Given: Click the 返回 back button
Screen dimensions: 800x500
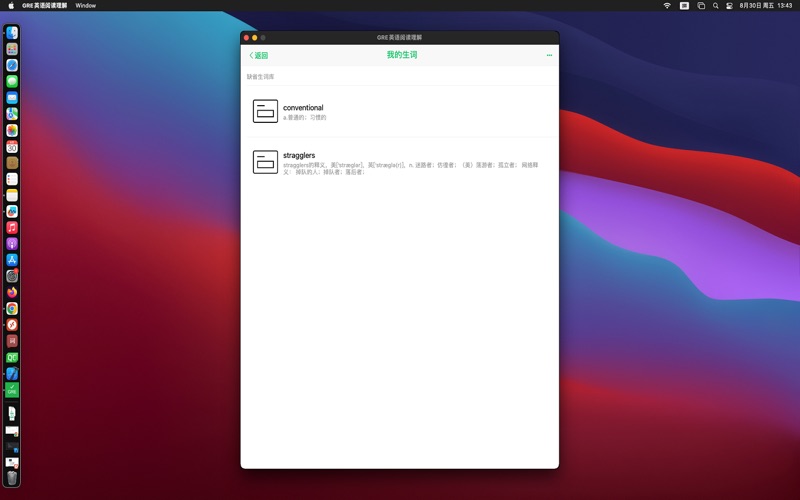Looking at the screenshot, I should (x=259, y=56).
